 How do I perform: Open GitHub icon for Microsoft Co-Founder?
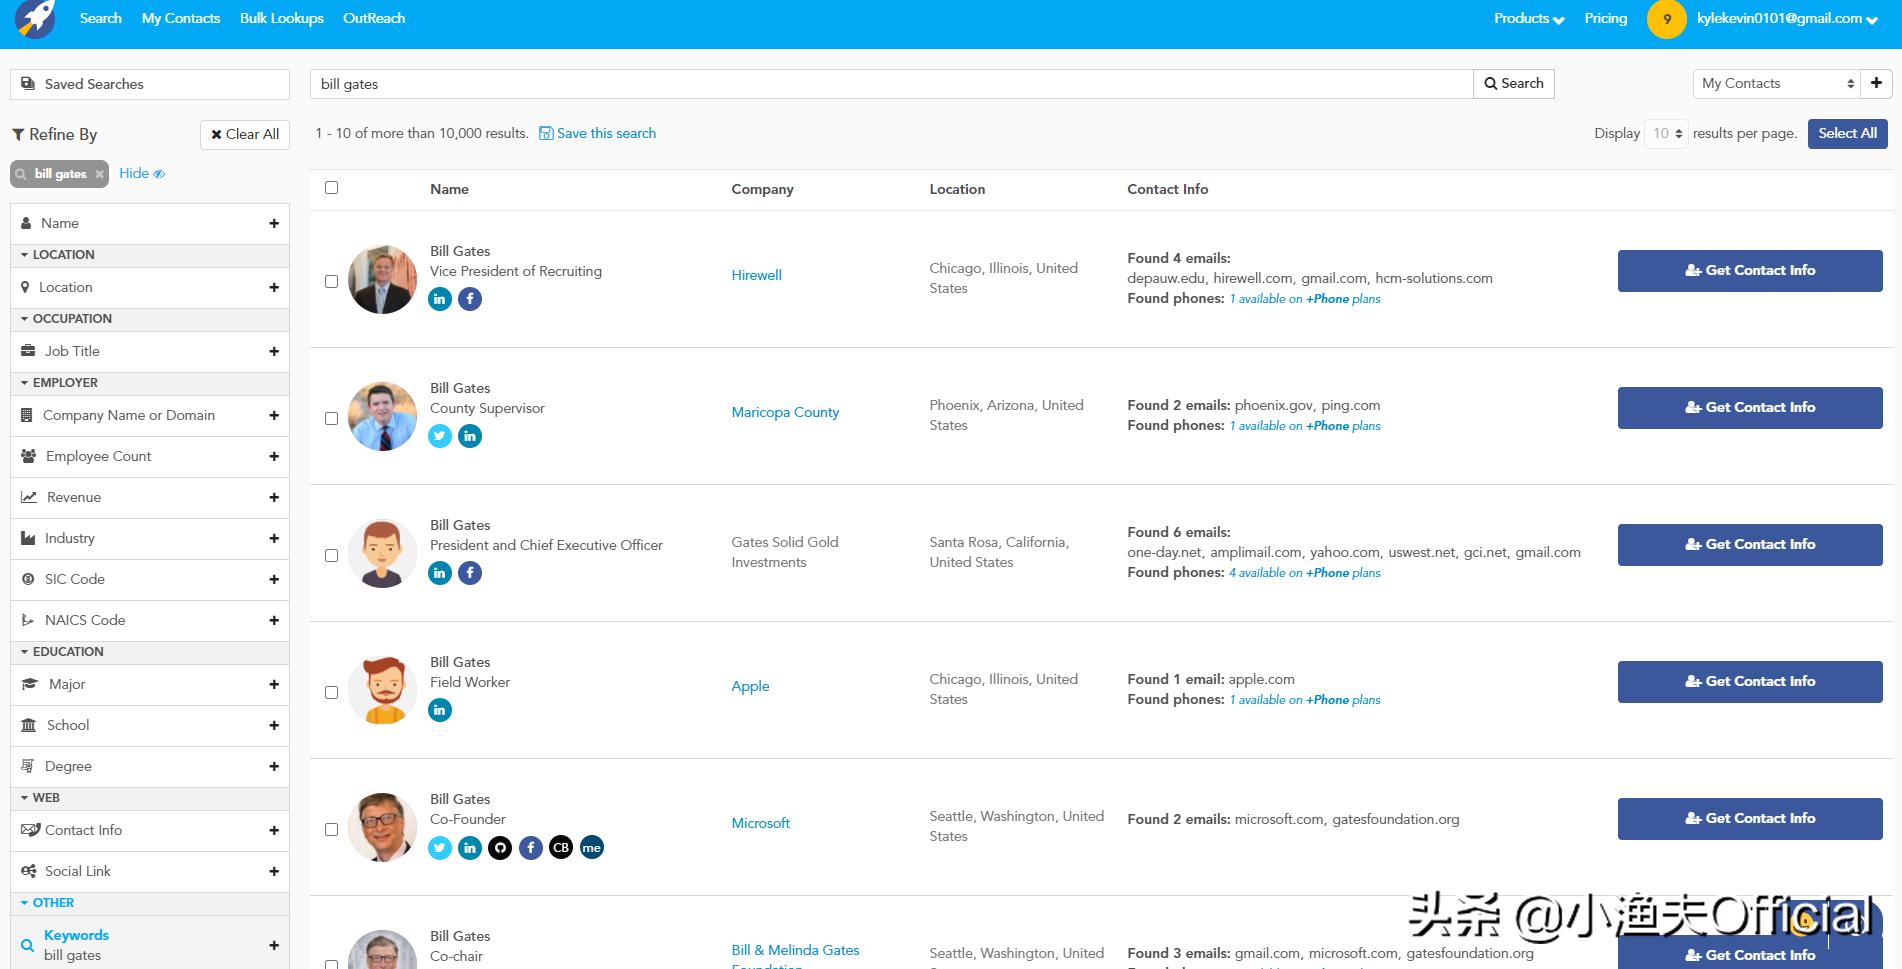pos(500,848)
